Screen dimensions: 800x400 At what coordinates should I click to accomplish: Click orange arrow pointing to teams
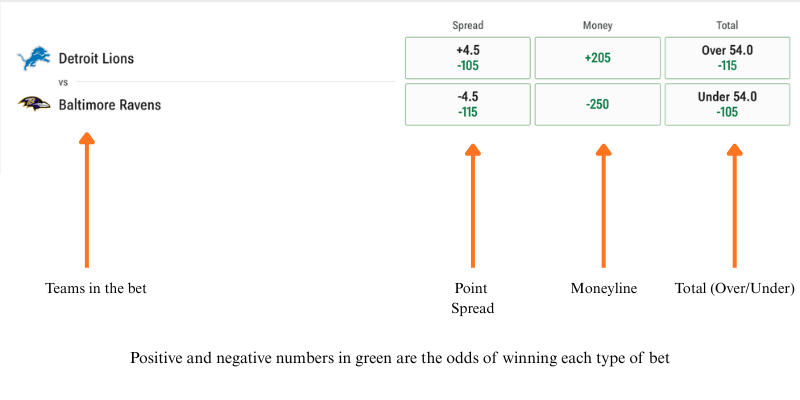pos(87,199)
